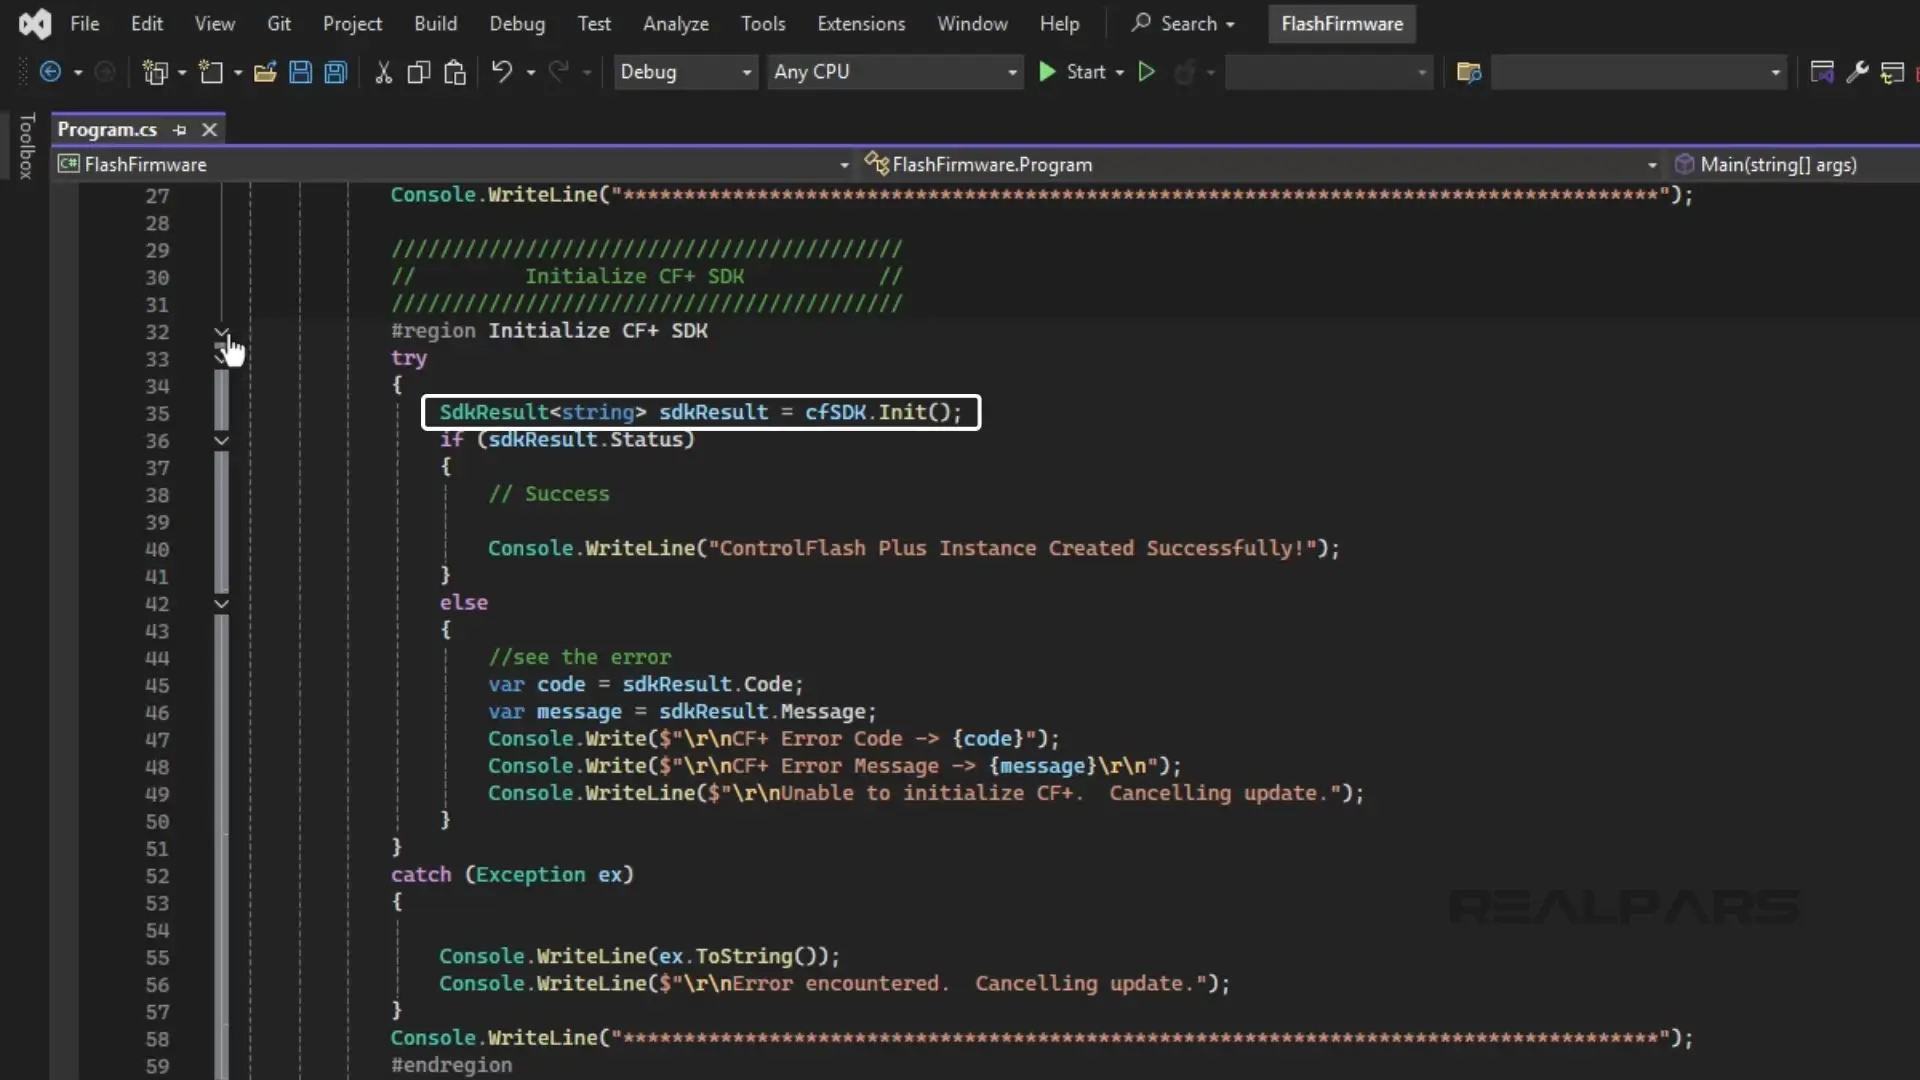Viewport: 1920px width, 1080px height.
Task: Click the window with branch arrow toolbar icon
Action: pos(1892,72)
